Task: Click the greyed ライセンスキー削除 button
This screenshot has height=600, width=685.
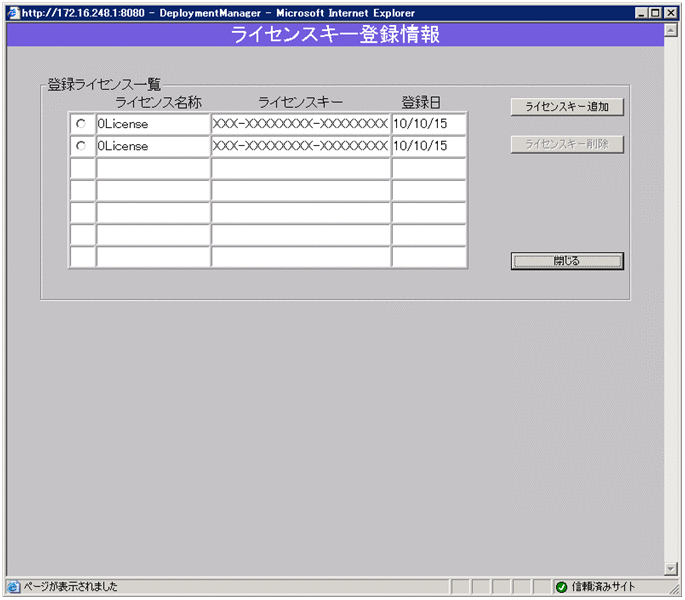Action: click(567, 144)
